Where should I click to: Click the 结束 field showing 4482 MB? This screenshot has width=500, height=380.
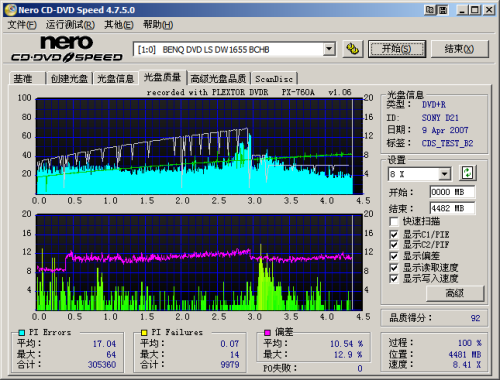(452, 208)
